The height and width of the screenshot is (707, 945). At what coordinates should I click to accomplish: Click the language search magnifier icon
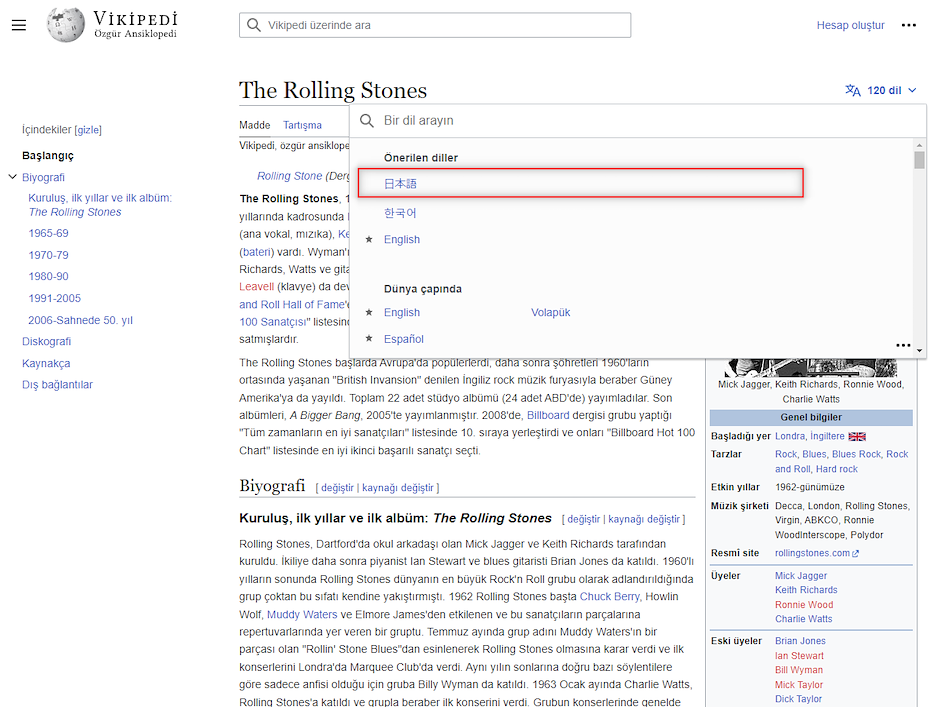[367, 121]
